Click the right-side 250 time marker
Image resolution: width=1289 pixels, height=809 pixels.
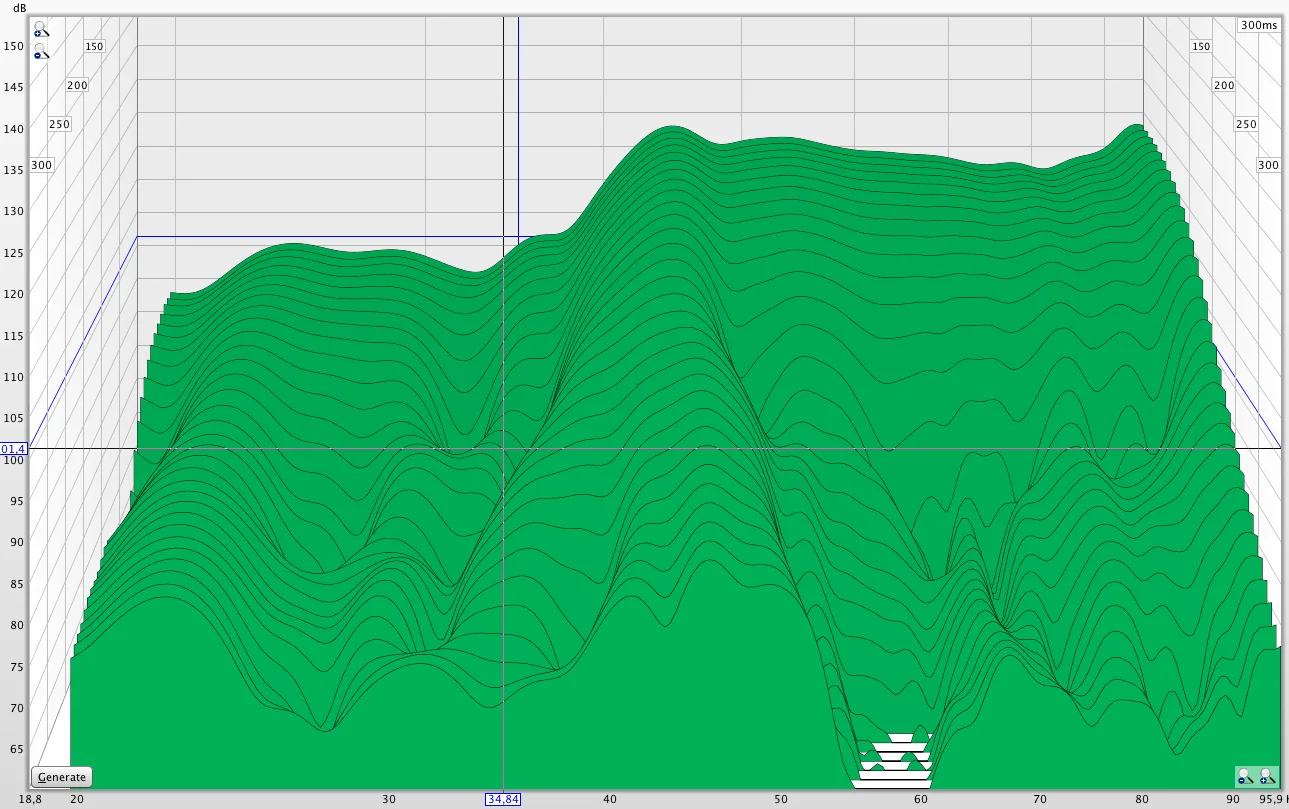point(1246,124)
